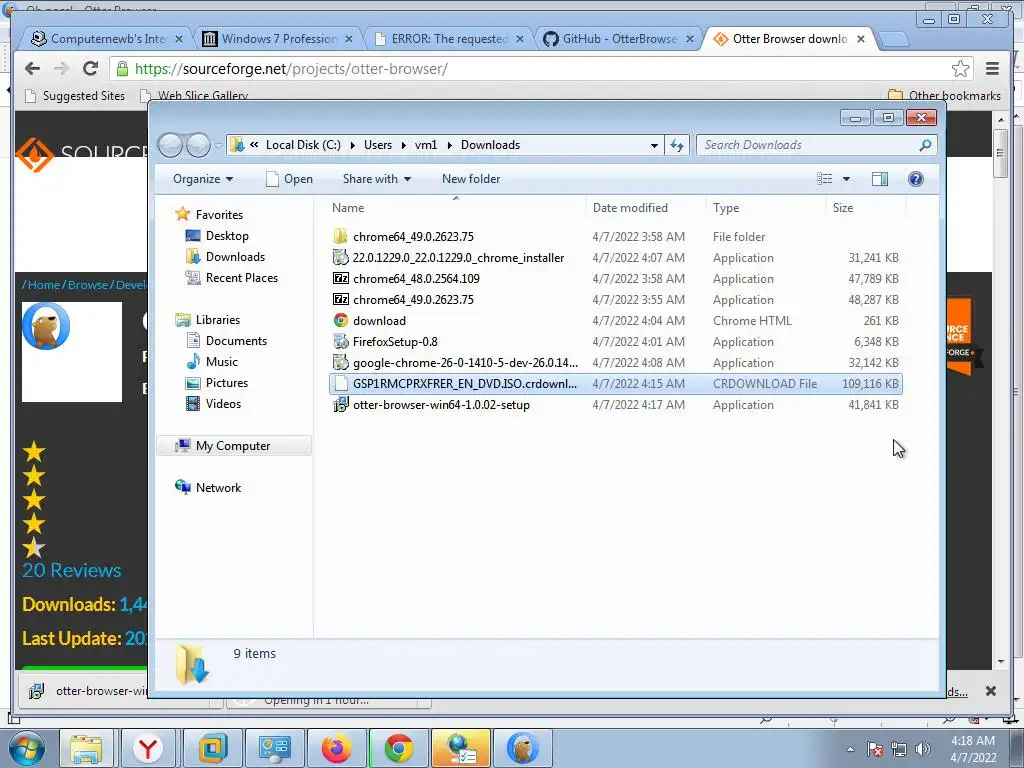Switch to GitHub - OtterBrowser tab
Image resolution: width=1024 pixels, height=768 pixels.
pos(620,39)
